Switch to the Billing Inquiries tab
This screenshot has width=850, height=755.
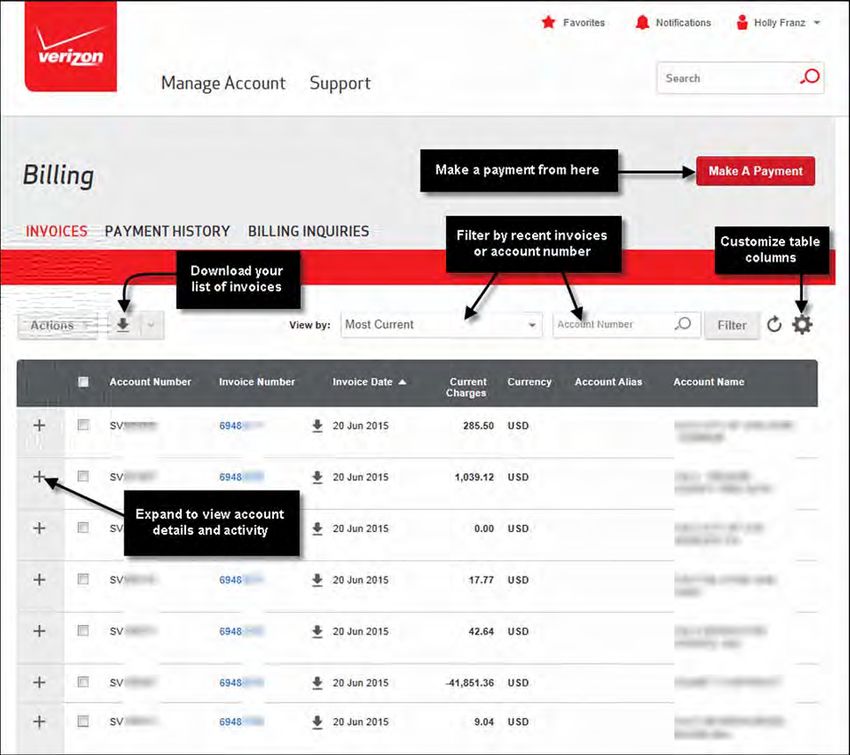308,231
